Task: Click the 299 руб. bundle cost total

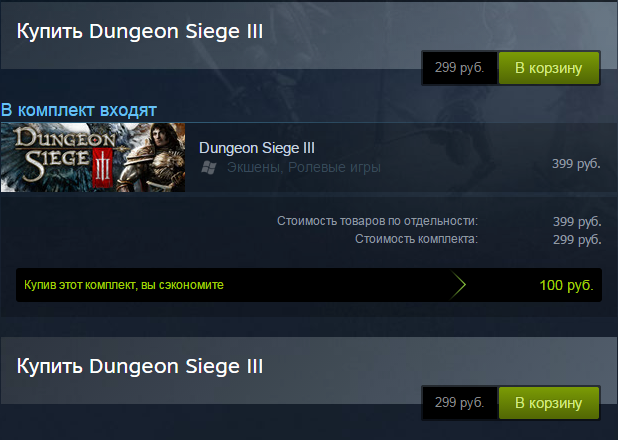Action: click(577, 240)
